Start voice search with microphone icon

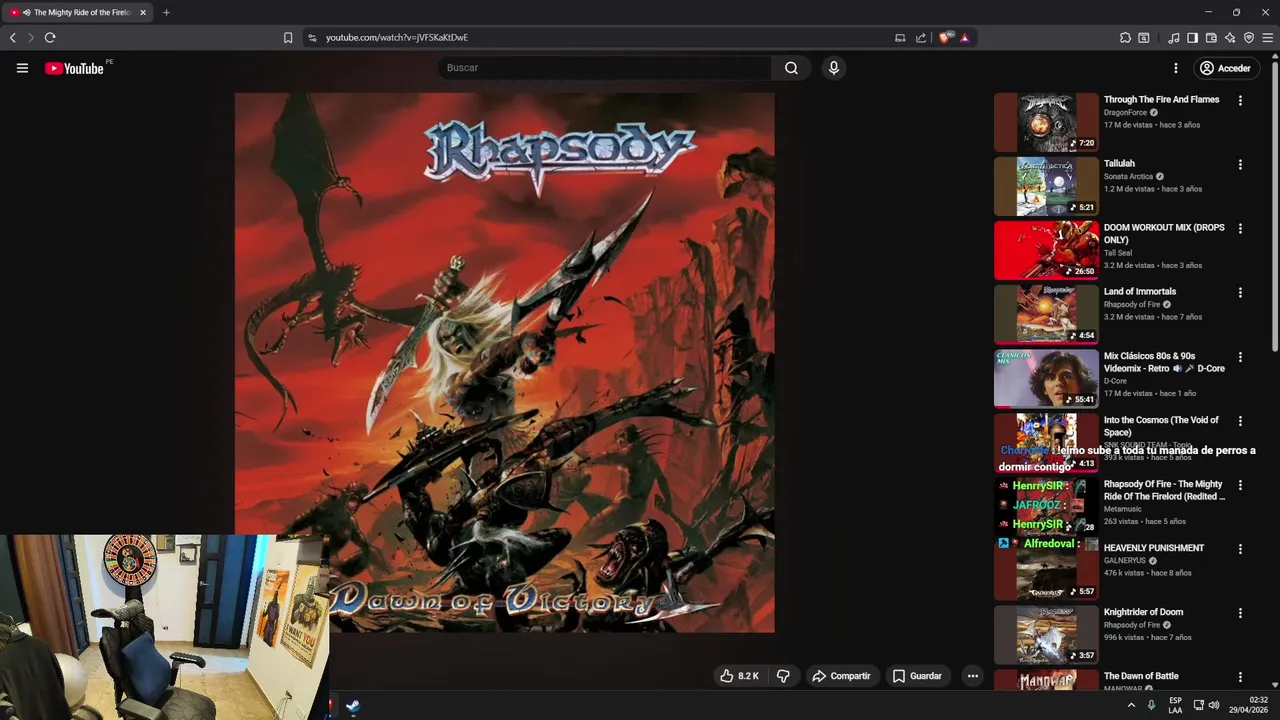[834, 68]
